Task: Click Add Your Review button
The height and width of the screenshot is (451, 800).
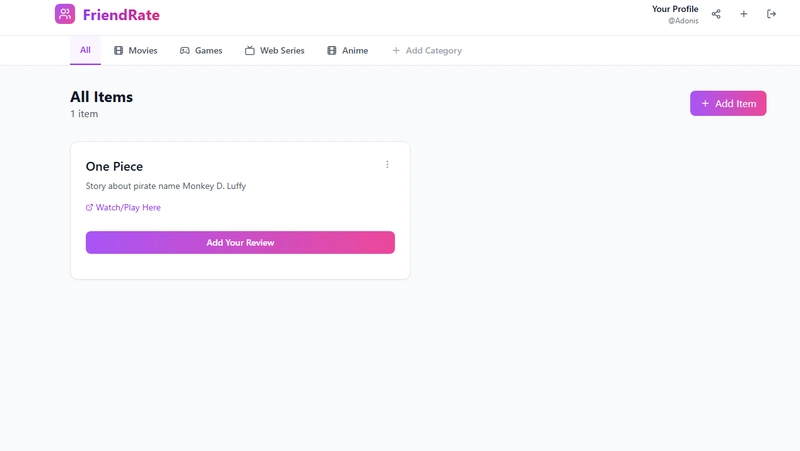Action: pos(240,242)
